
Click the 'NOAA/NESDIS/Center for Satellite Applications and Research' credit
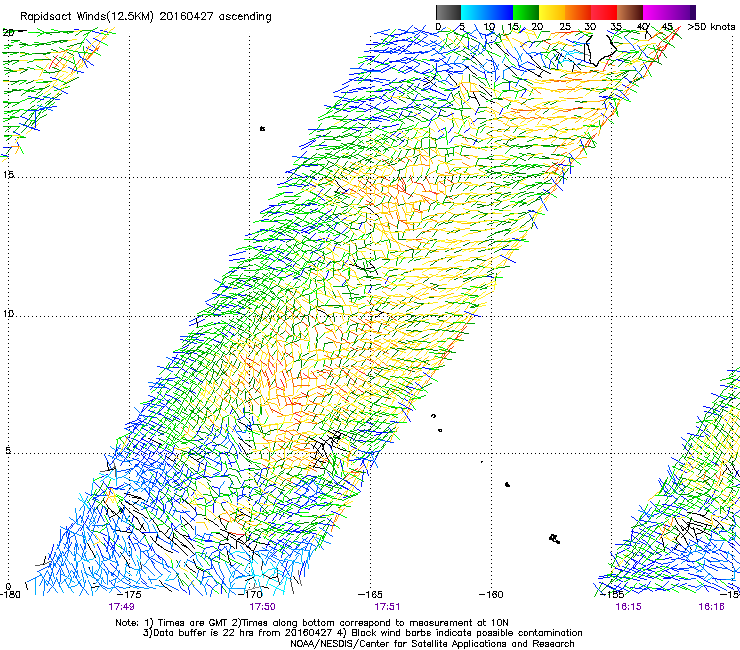click(432, 644)
